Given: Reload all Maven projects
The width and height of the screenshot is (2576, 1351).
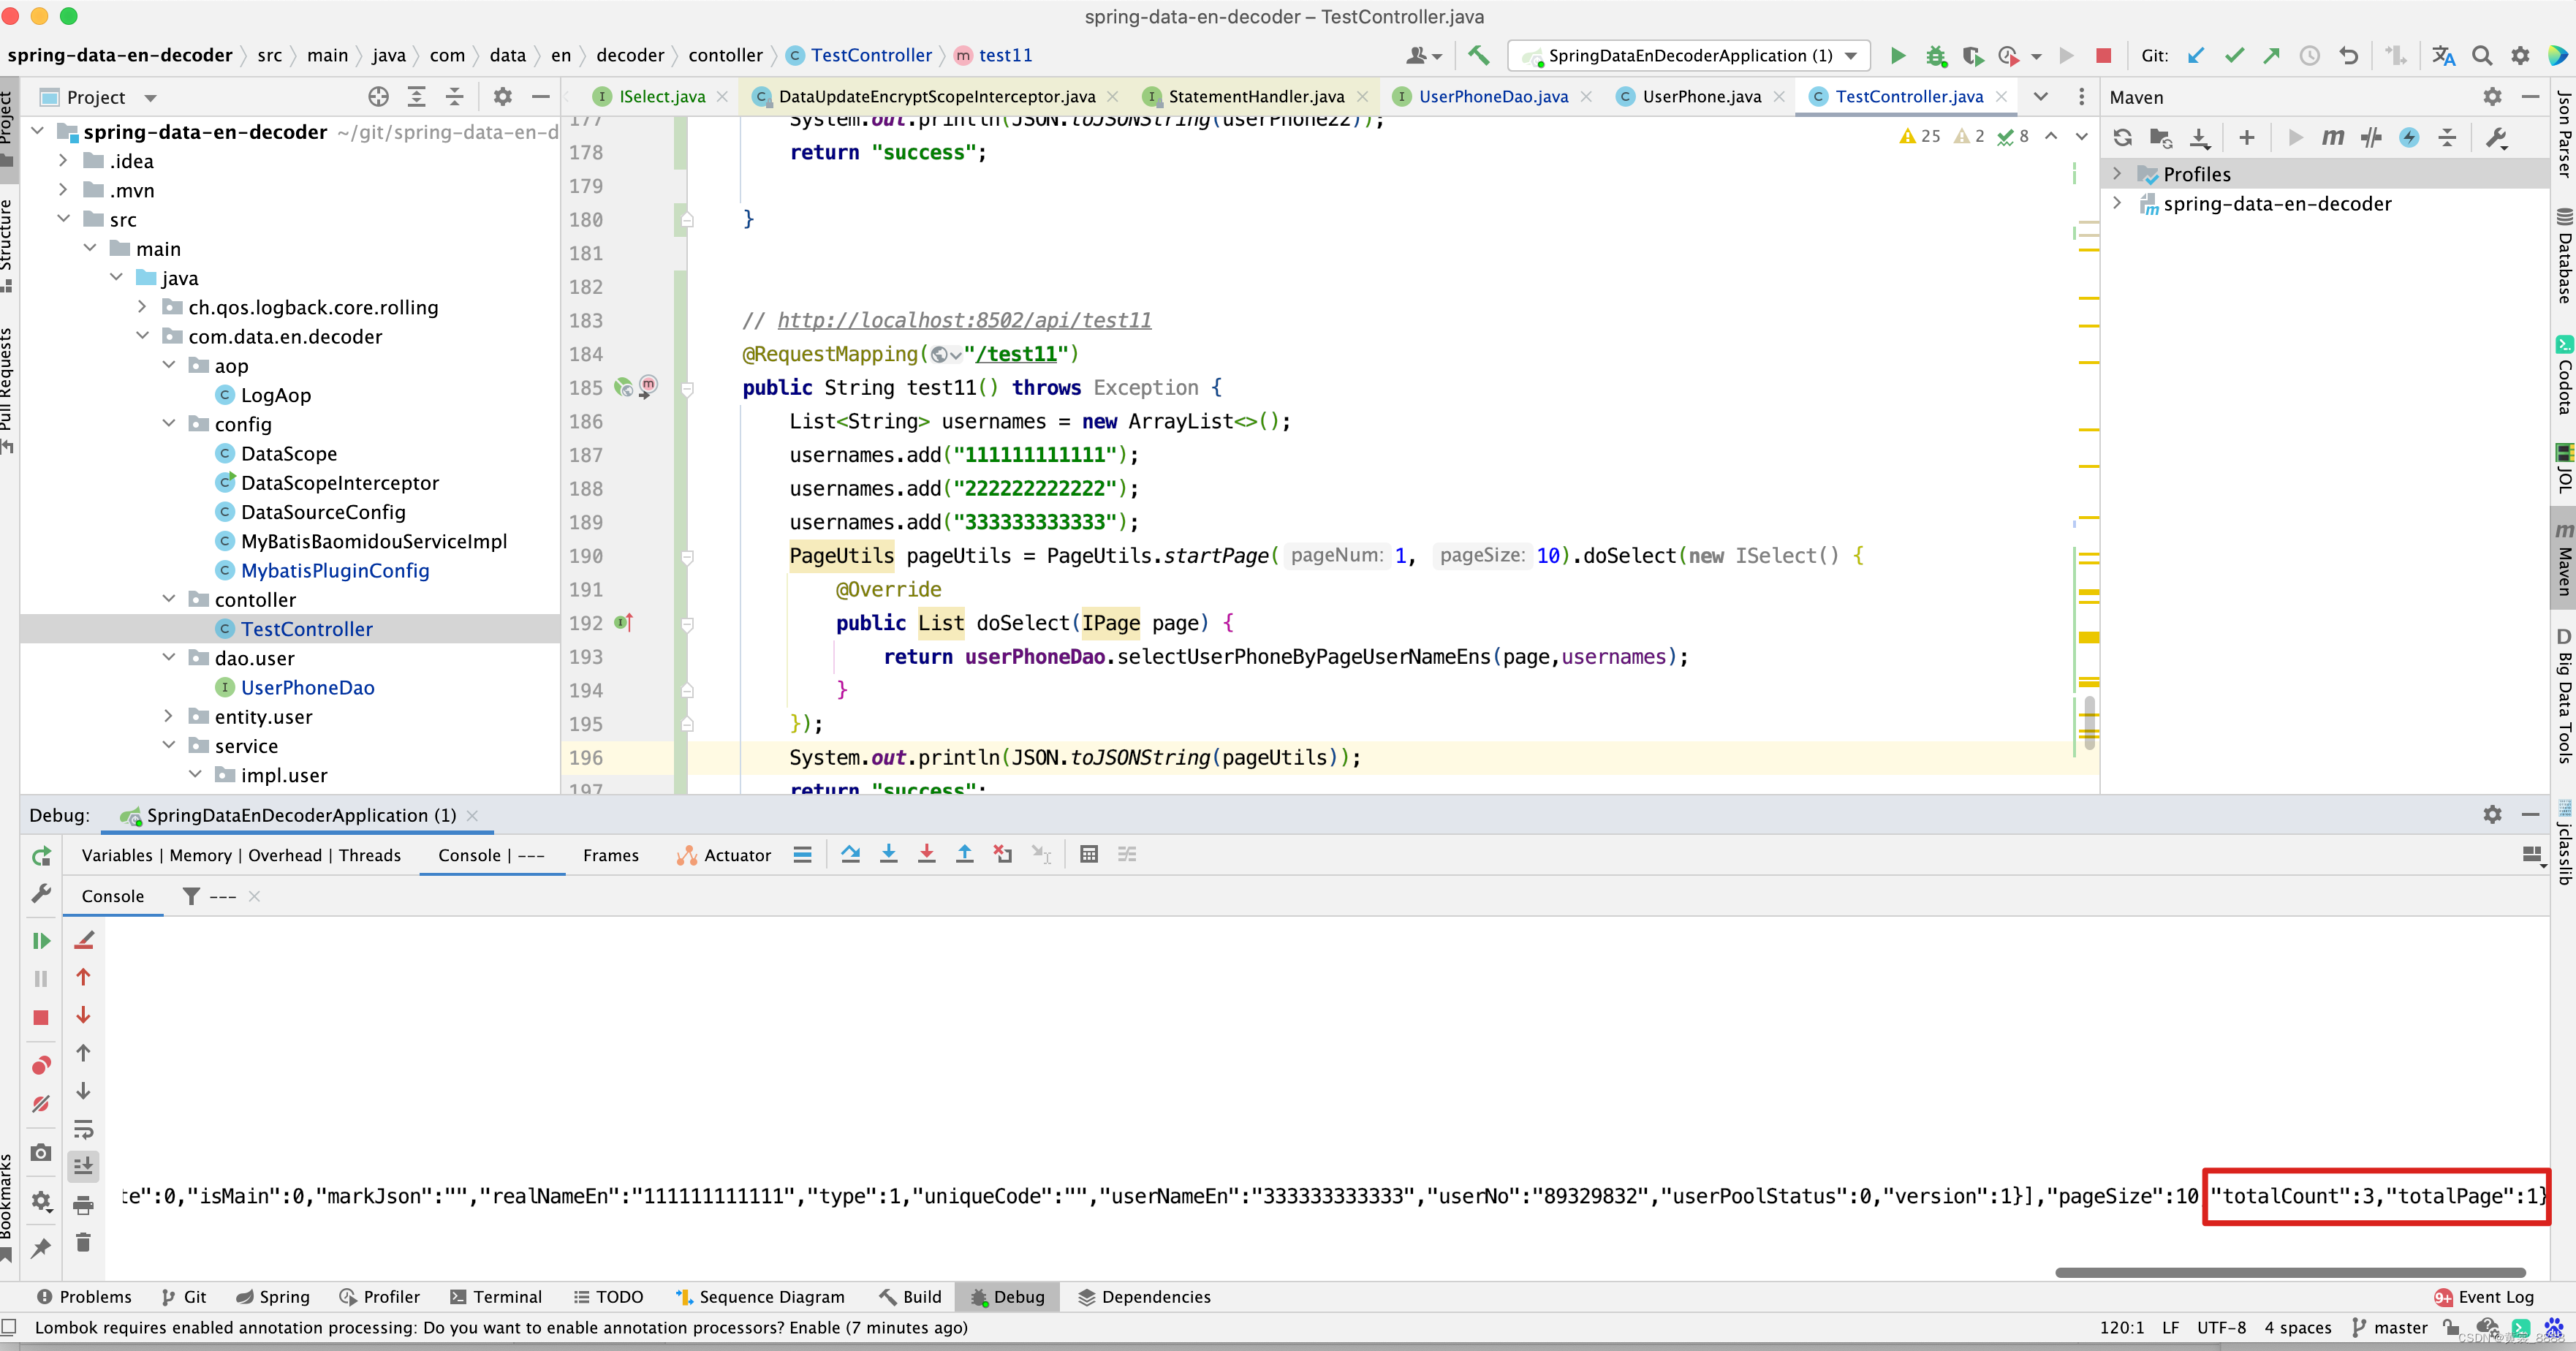Looking at the screenshot, I should (x=2122, y=138).
